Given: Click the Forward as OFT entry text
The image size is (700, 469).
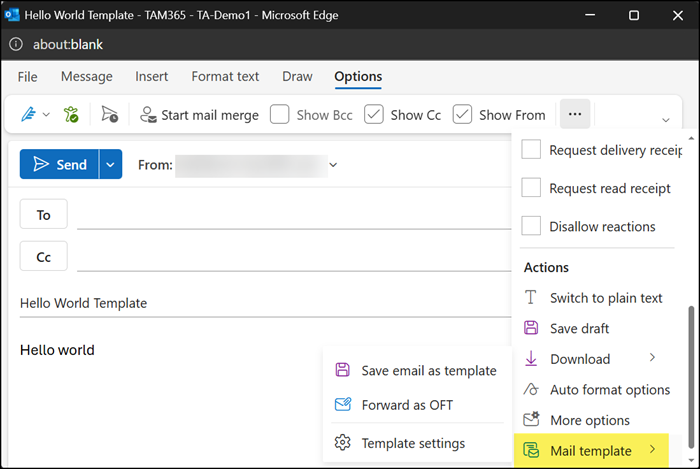Looking at the screenshot, I should click(x=407, y=405).
